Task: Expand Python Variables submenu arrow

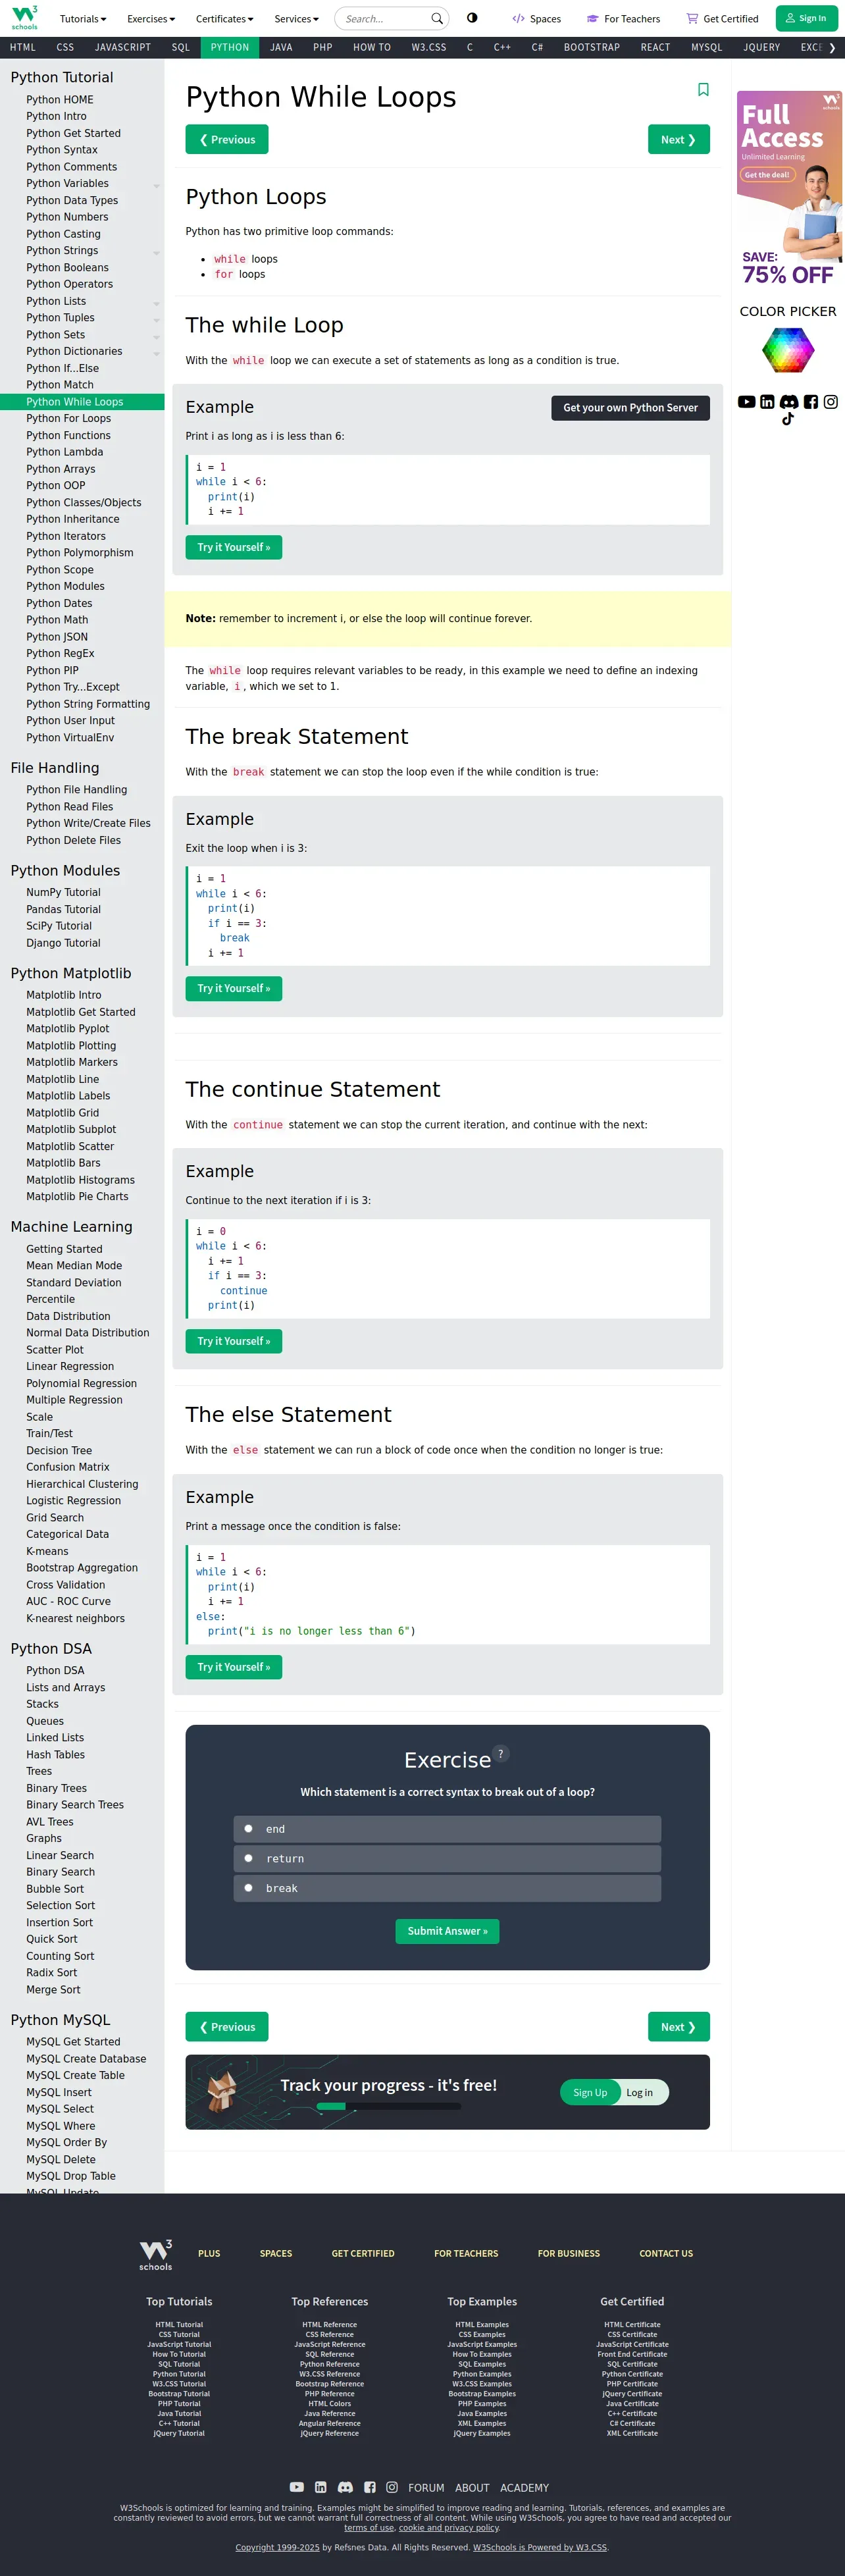Action: [156, 186]
